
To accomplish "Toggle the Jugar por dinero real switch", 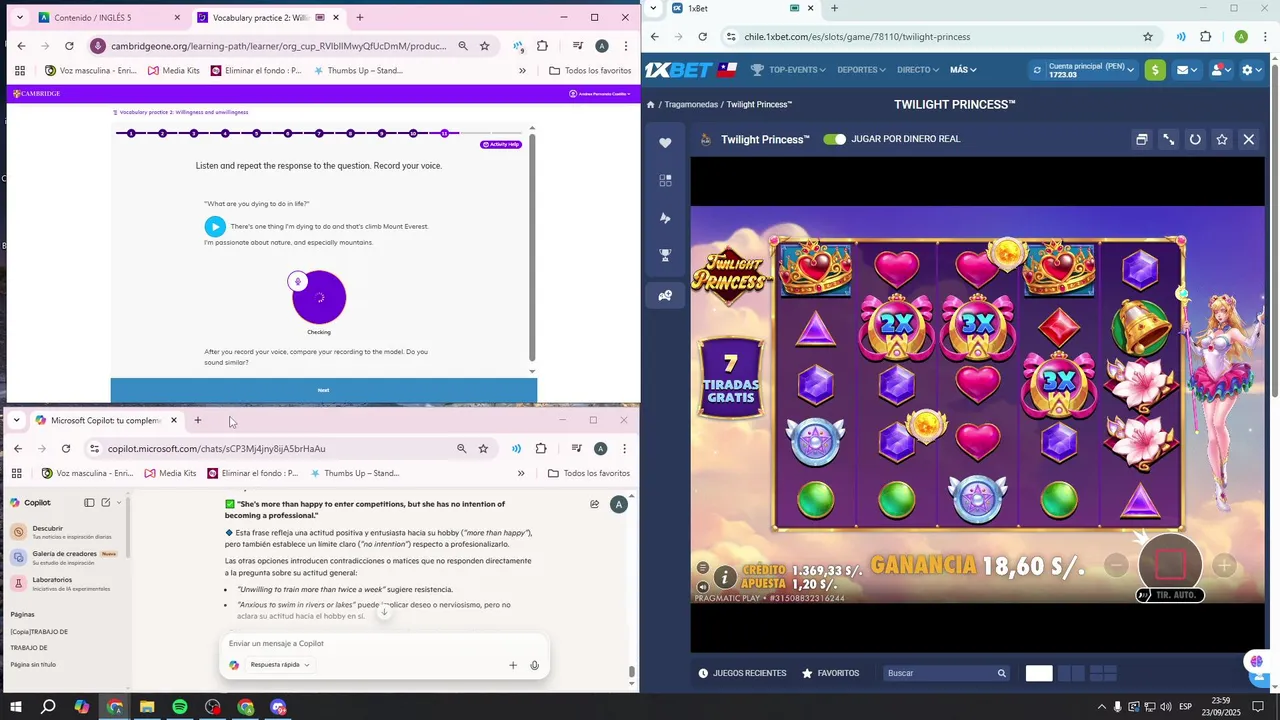I will [x=834, y=139].
